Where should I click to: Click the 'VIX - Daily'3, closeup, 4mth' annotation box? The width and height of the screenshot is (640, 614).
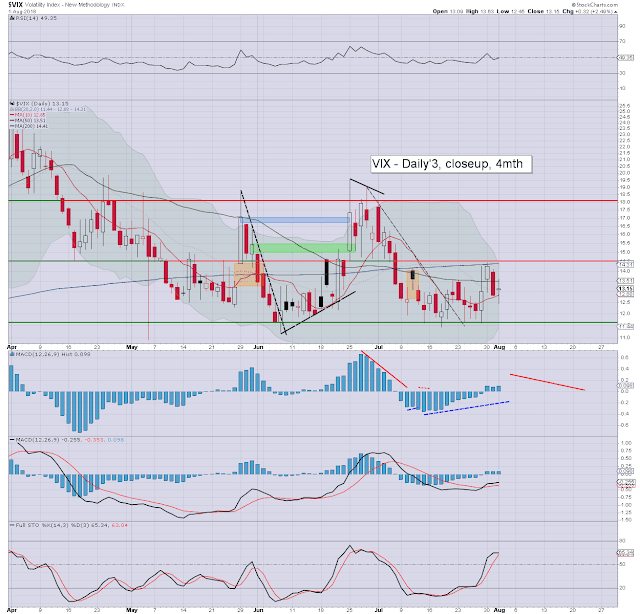pyautogui.click(x=451, y=164)
